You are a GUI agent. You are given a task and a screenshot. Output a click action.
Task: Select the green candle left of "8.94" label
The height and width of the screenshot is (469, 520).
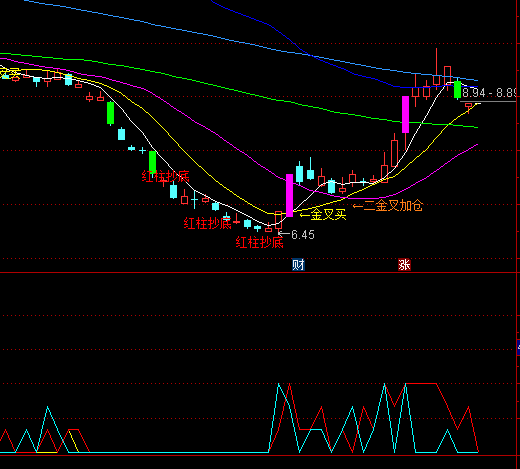click(458, 90)
